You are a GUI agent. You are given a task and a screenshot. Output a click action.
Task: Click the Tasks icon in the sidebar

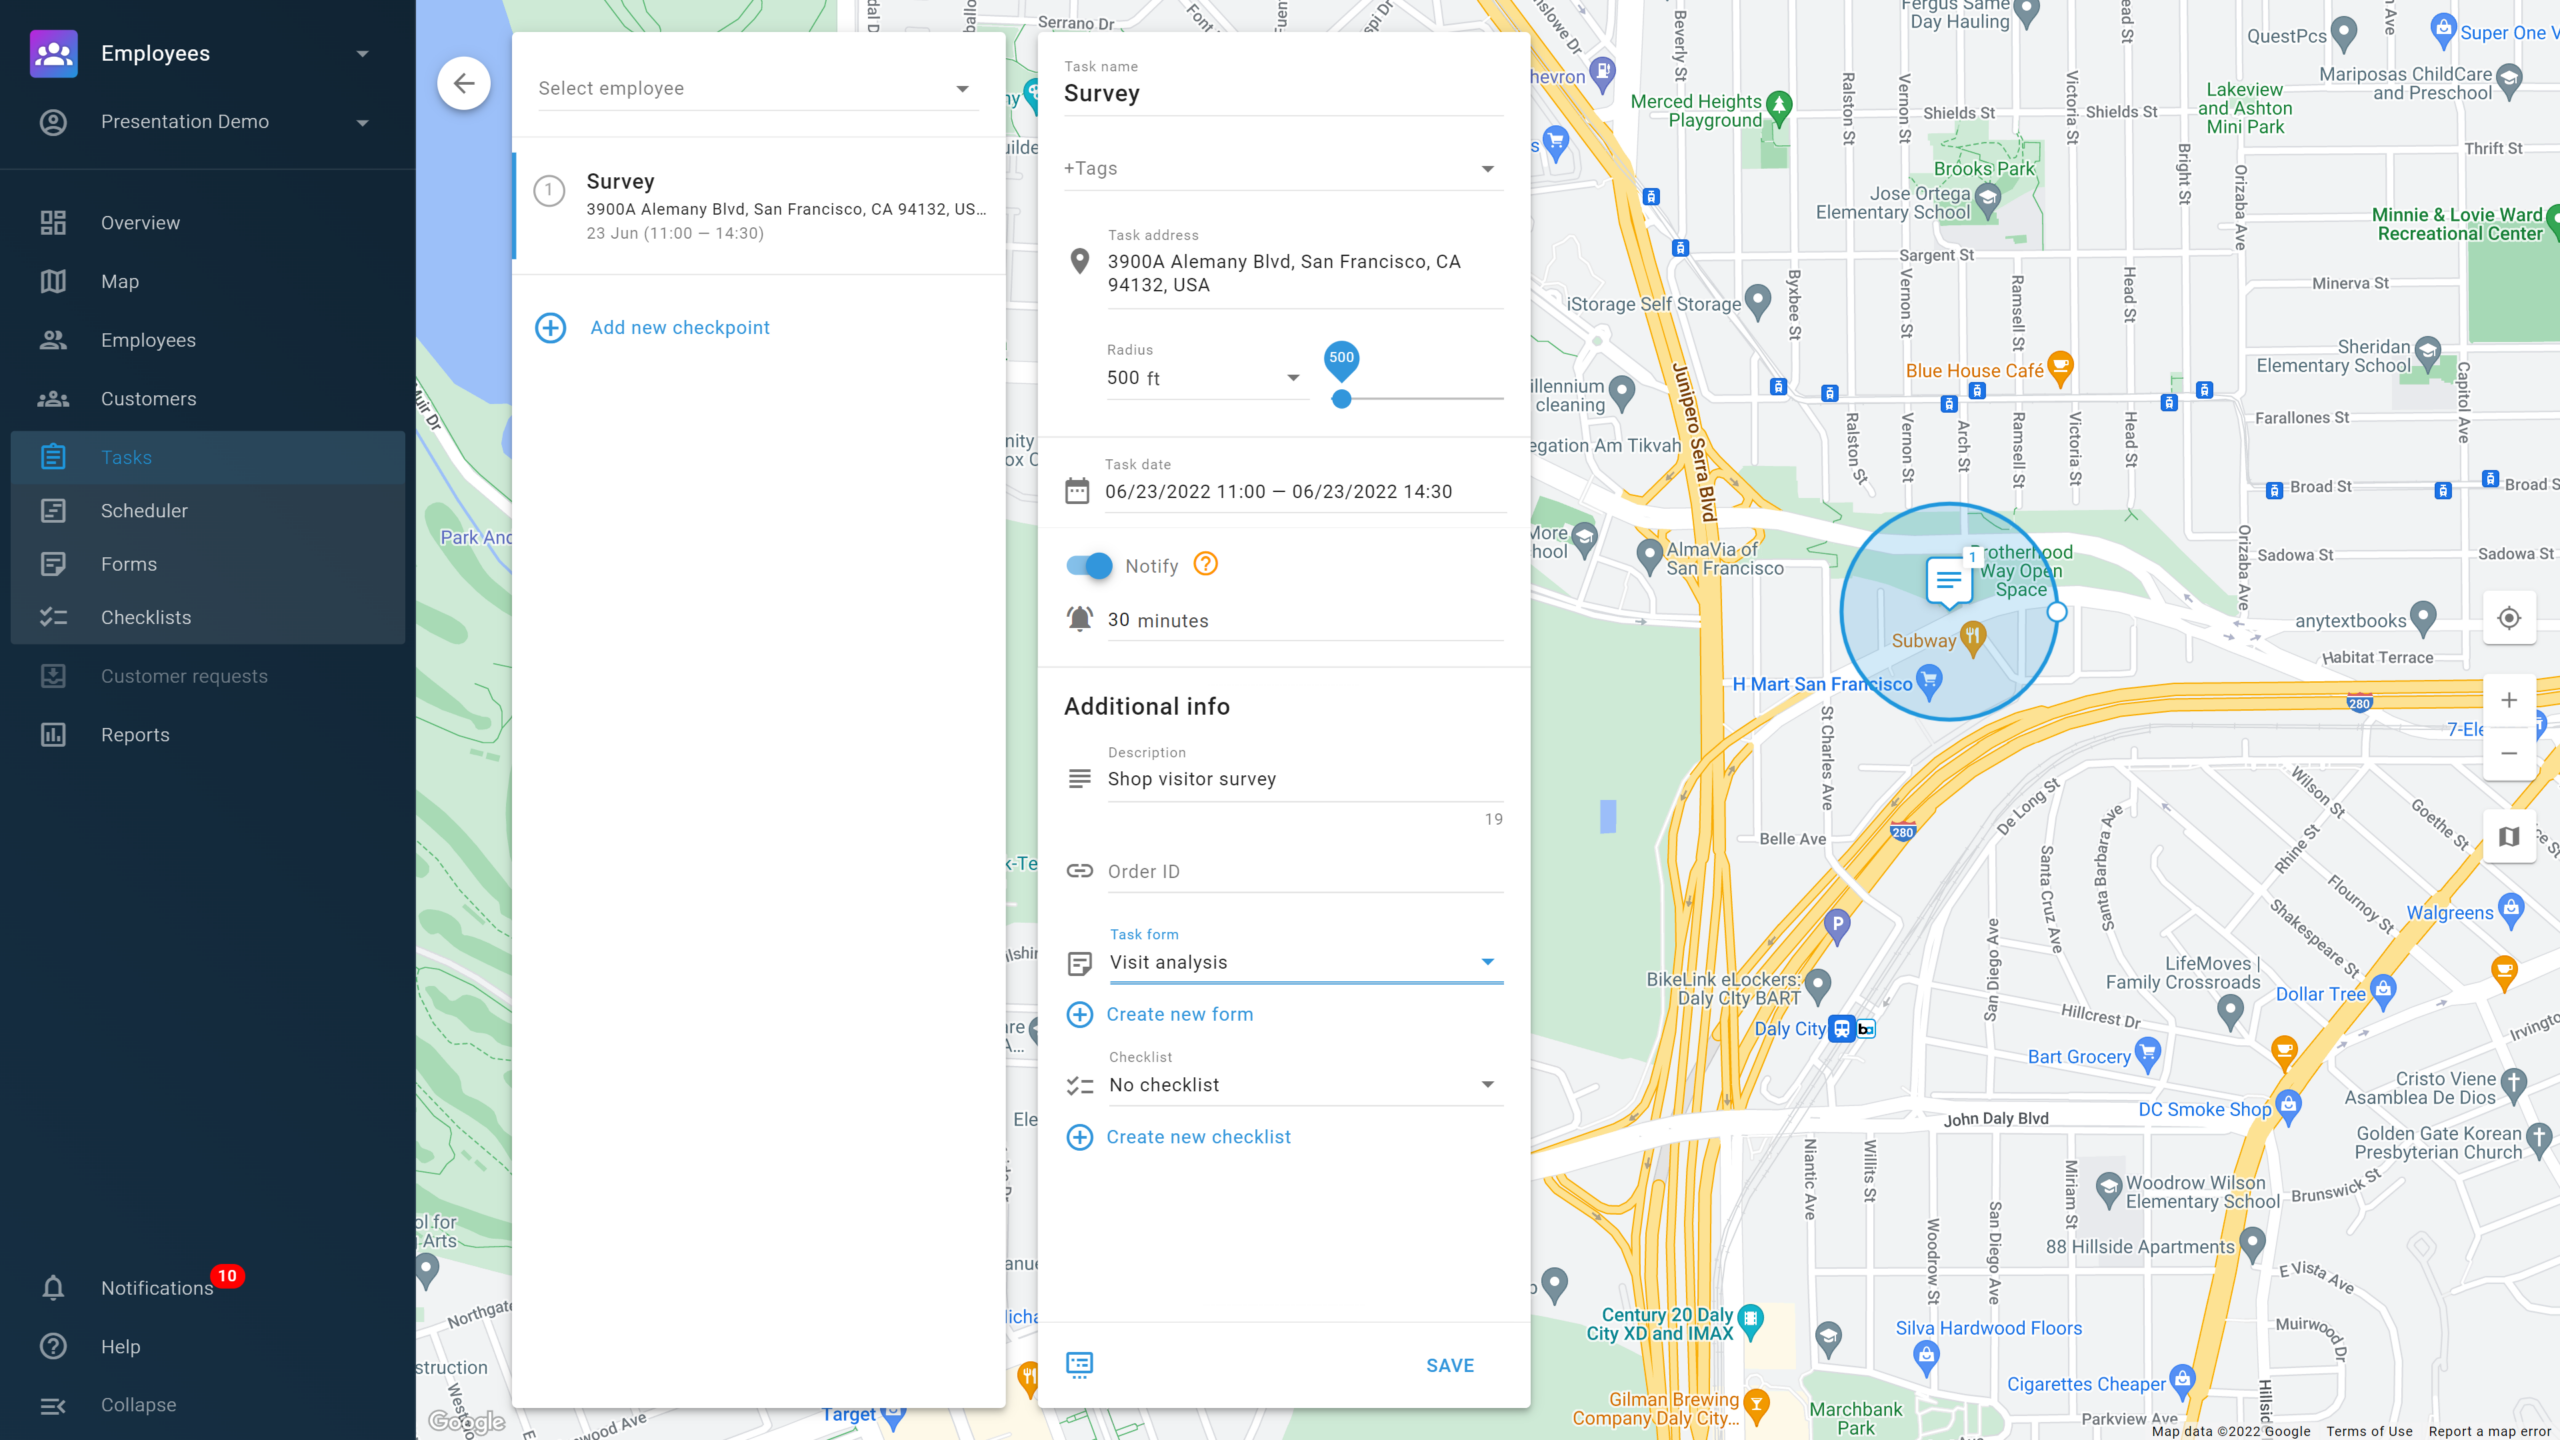(x=53, y=455)
